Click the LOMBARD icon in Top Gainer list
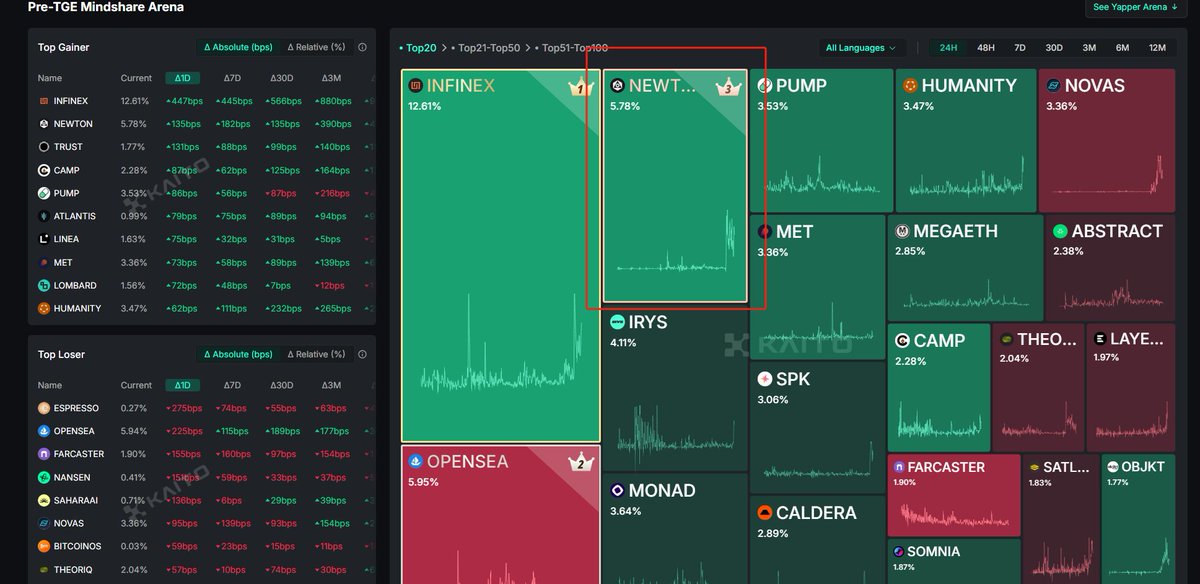This screenshot has width=1200, height=584. (44, 285)
